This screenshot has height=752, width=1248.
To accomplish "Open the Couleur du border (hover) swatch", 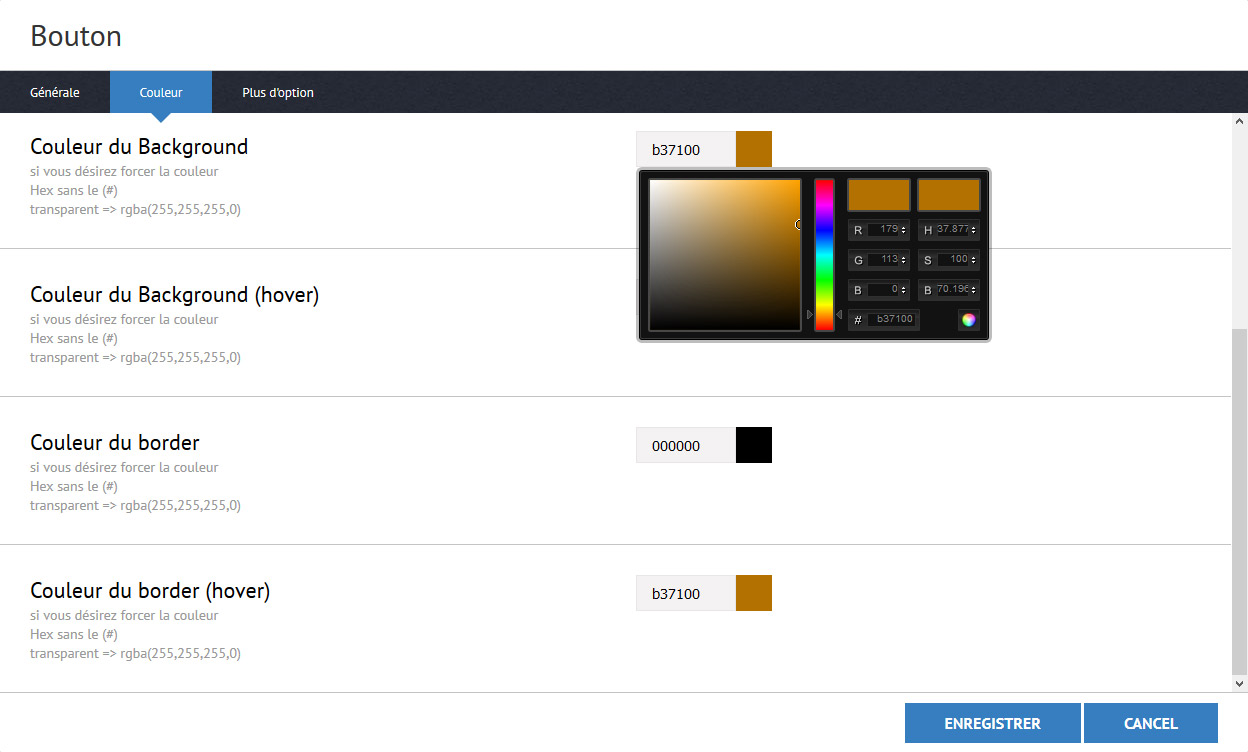I will coord(754,593).
